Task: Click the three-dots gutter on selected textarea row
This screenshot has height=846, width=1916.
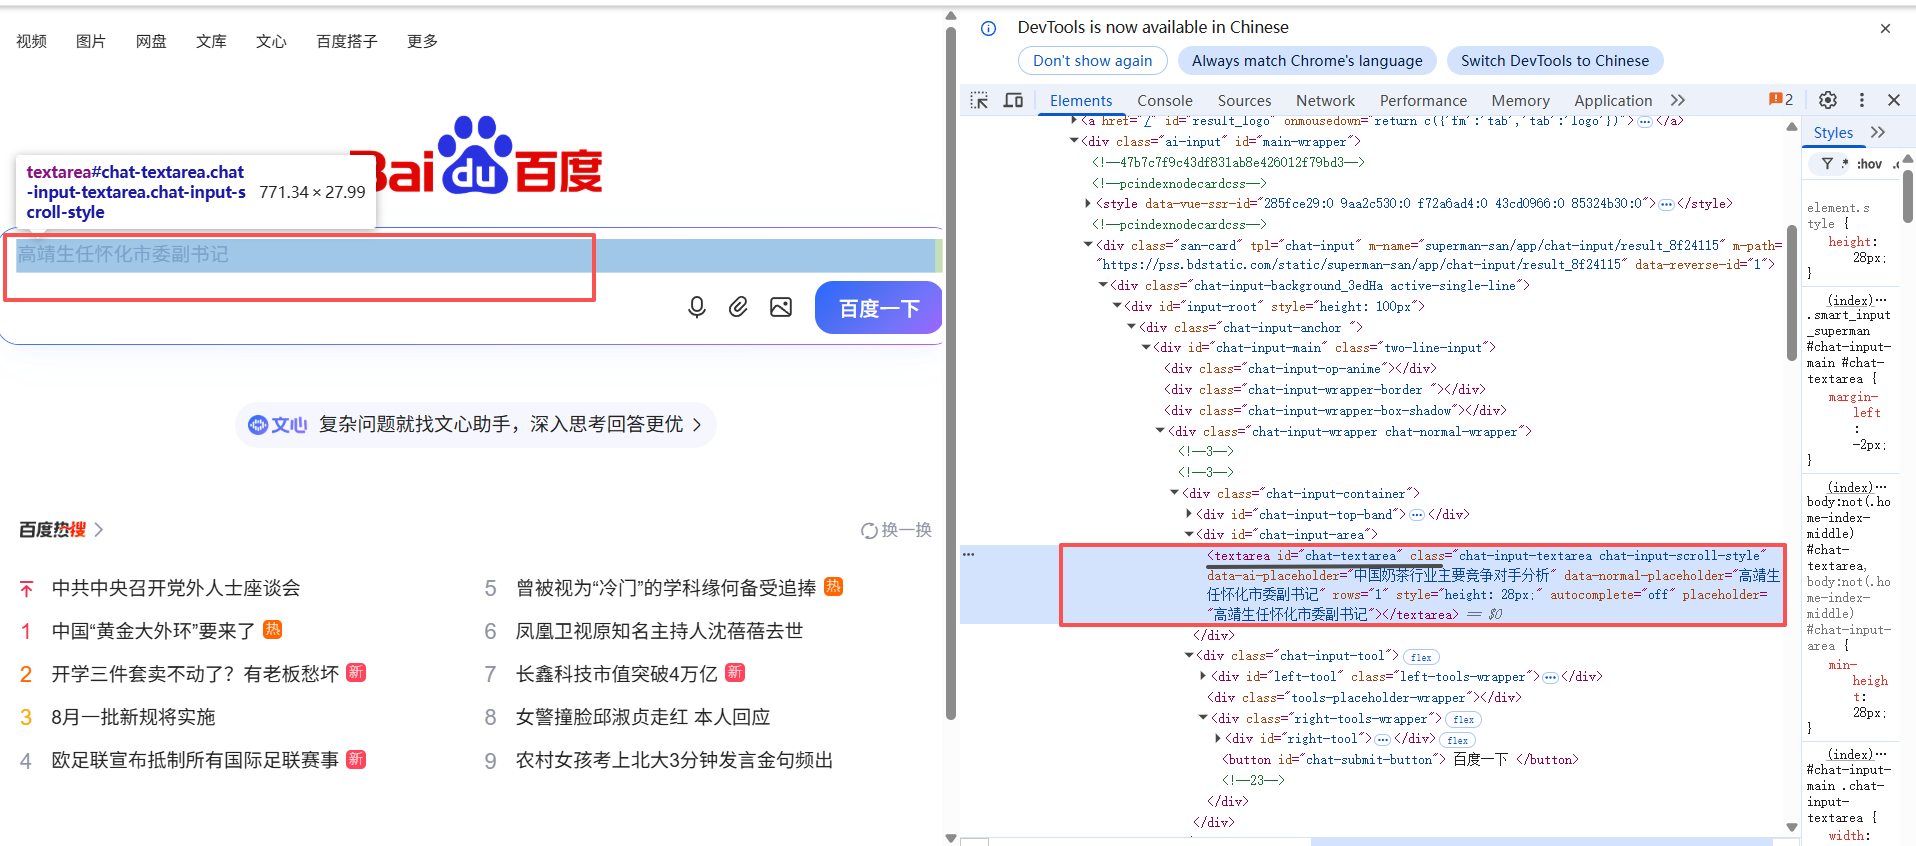Action: pos(968,554)
